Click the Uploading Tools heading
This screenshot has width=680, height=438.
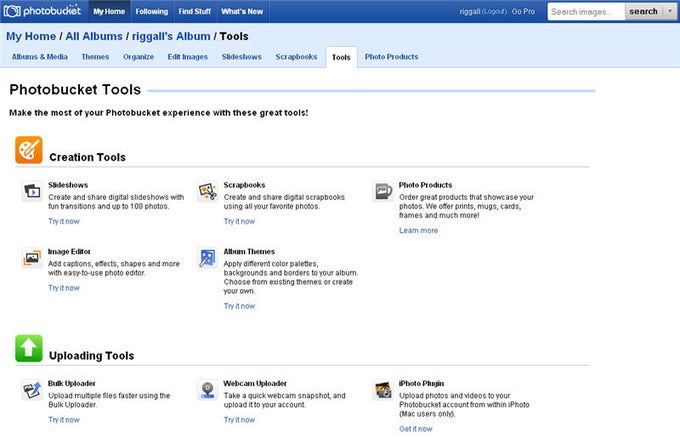pyautogui.click(x=92, y=356)
